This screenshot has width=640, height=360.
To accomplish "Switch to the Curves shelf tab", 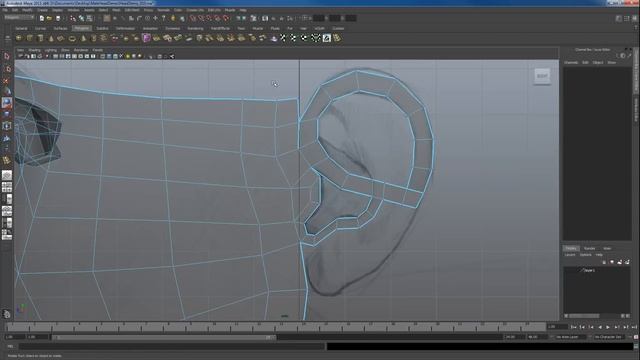I will coord(40,29).
